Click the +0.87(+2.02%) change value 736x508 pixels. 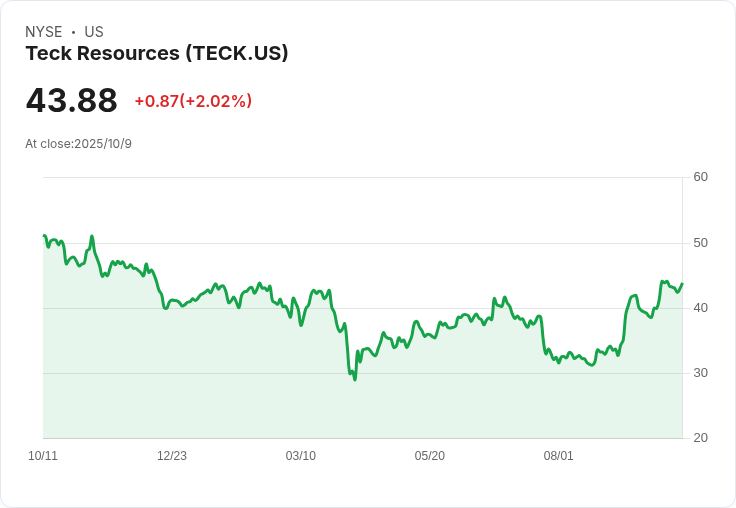click(193, 101)
